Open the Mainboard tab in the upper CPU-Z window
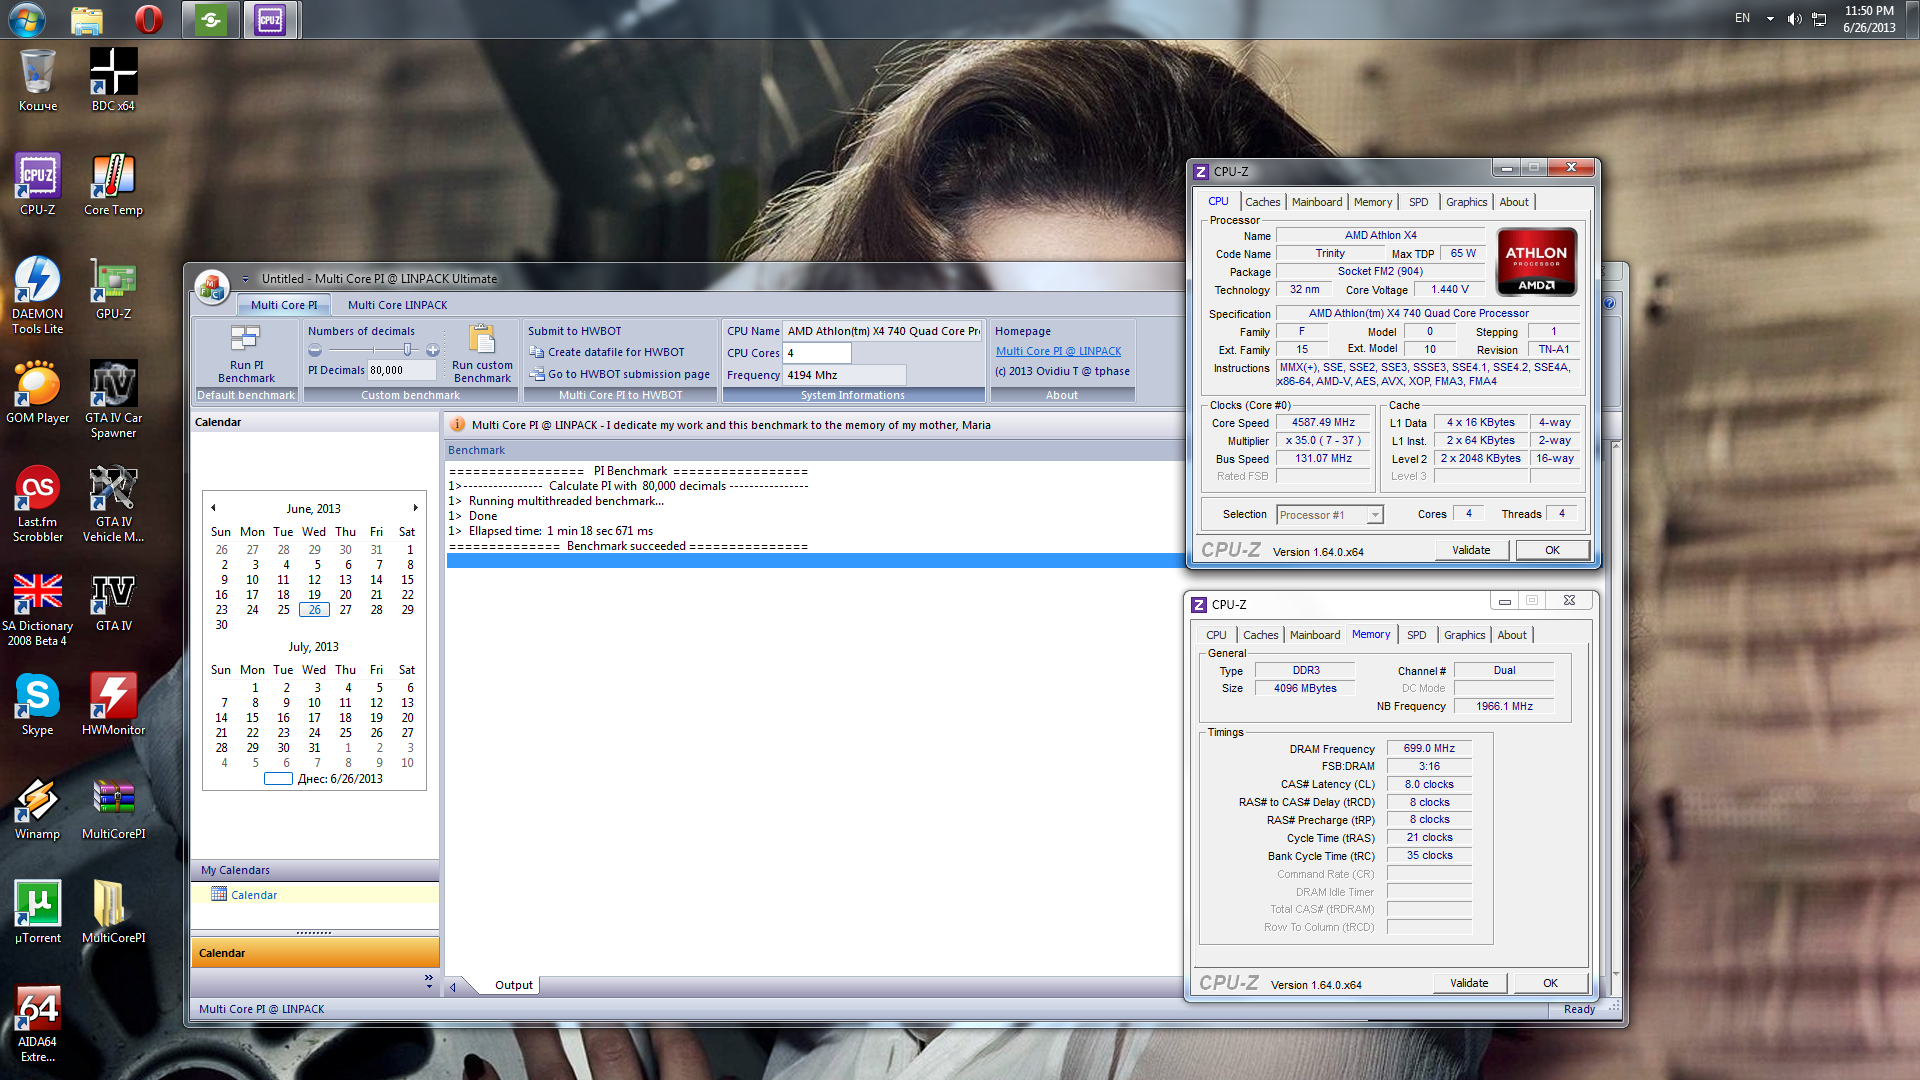 (x=1316, y=202)
